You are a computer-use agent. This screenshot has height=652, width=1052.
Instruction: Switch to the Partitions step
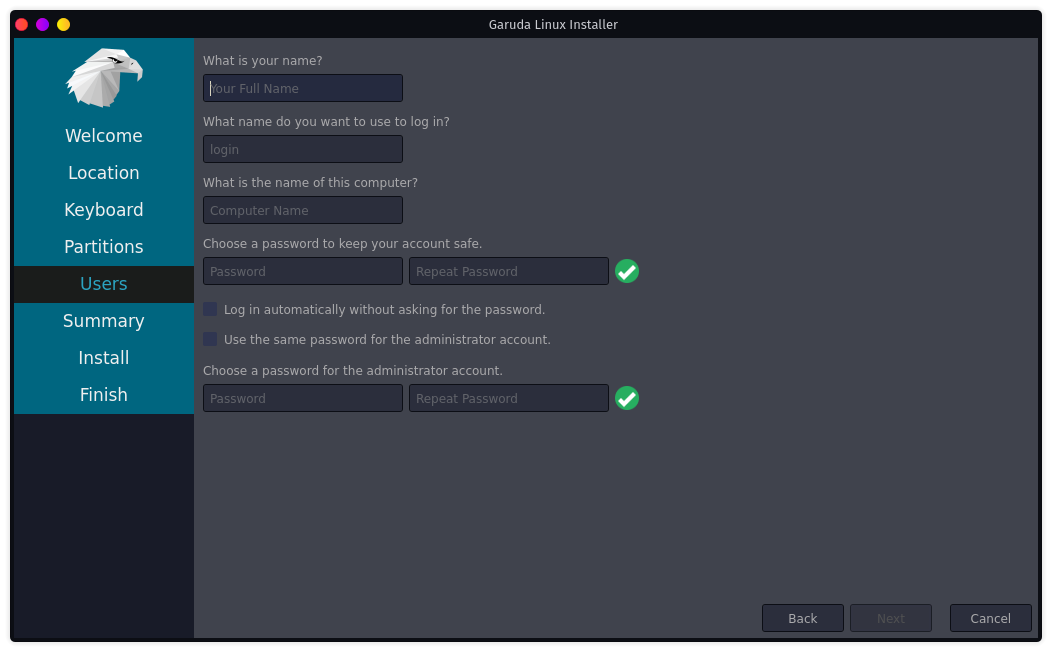coord(104,247)
